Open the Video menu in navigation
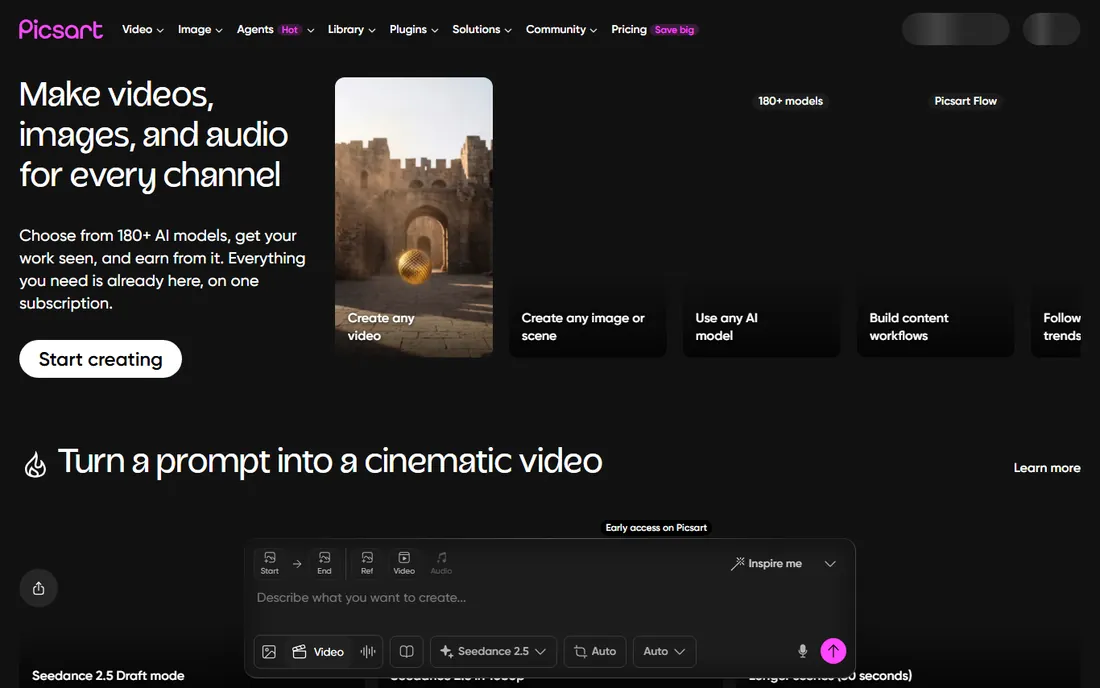 click(x=142, y=29)
